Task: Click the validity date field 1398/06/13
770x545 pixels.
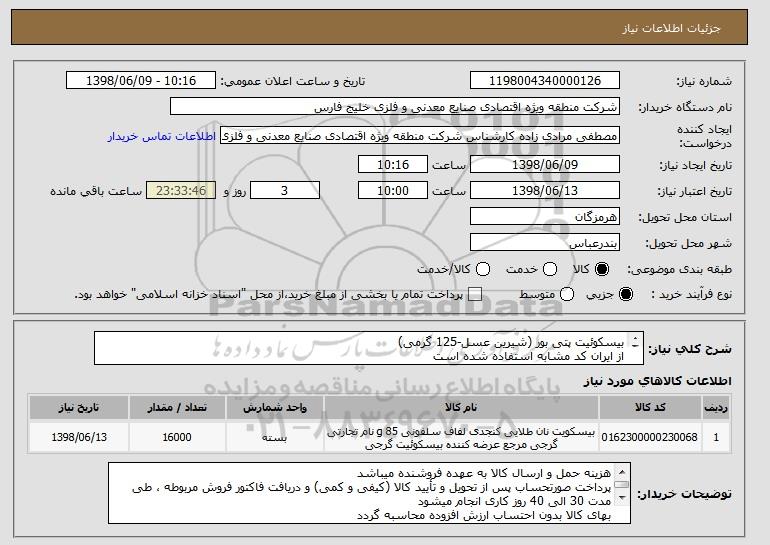Action: 545,191
